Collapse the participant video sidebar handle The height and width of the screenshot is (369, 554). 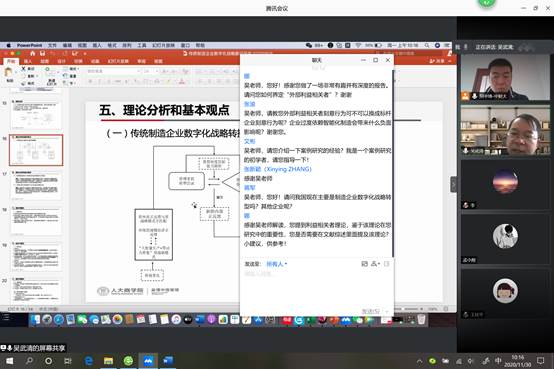[x=454, y=184]
